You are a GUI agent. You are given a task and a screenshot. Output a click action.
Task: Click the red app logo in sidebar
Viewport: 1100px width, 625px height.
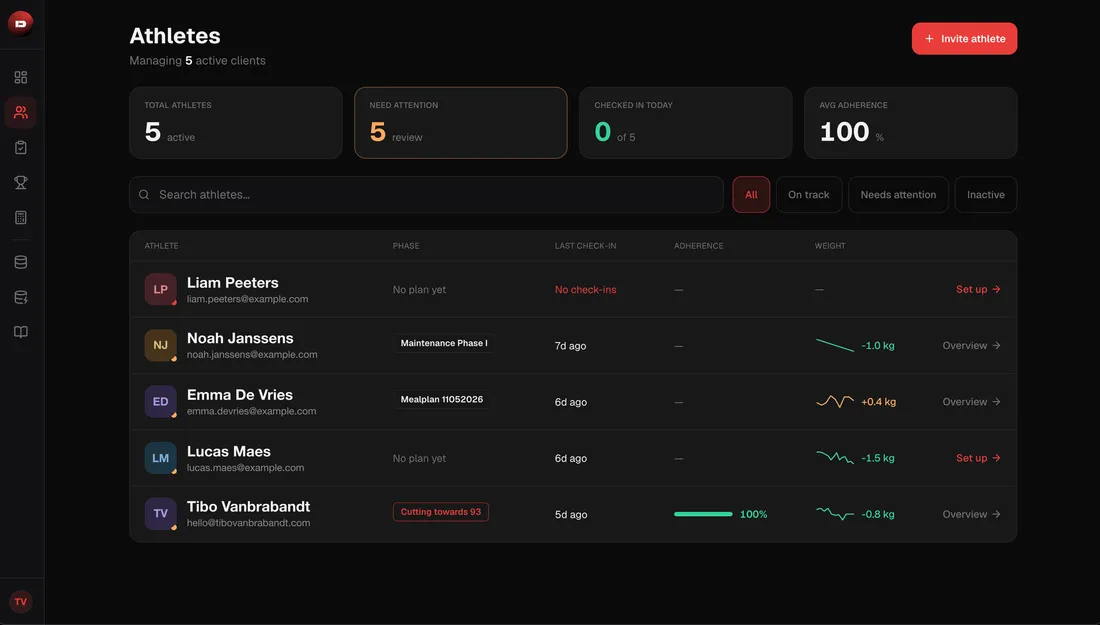coord(20,24)
